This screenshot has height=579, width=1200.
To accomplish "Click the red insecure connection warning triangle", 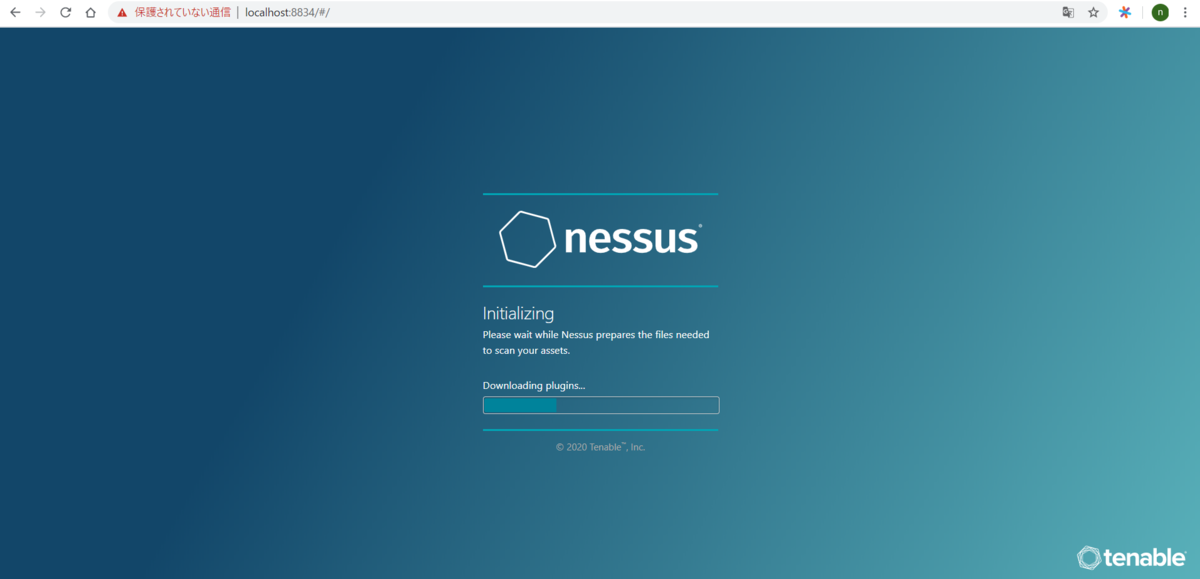I will (x=122, y=13).
